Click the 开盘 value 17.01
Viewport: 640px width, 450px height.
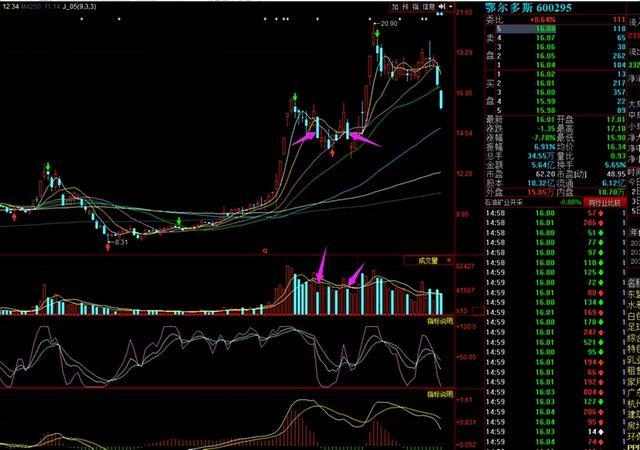616,120
